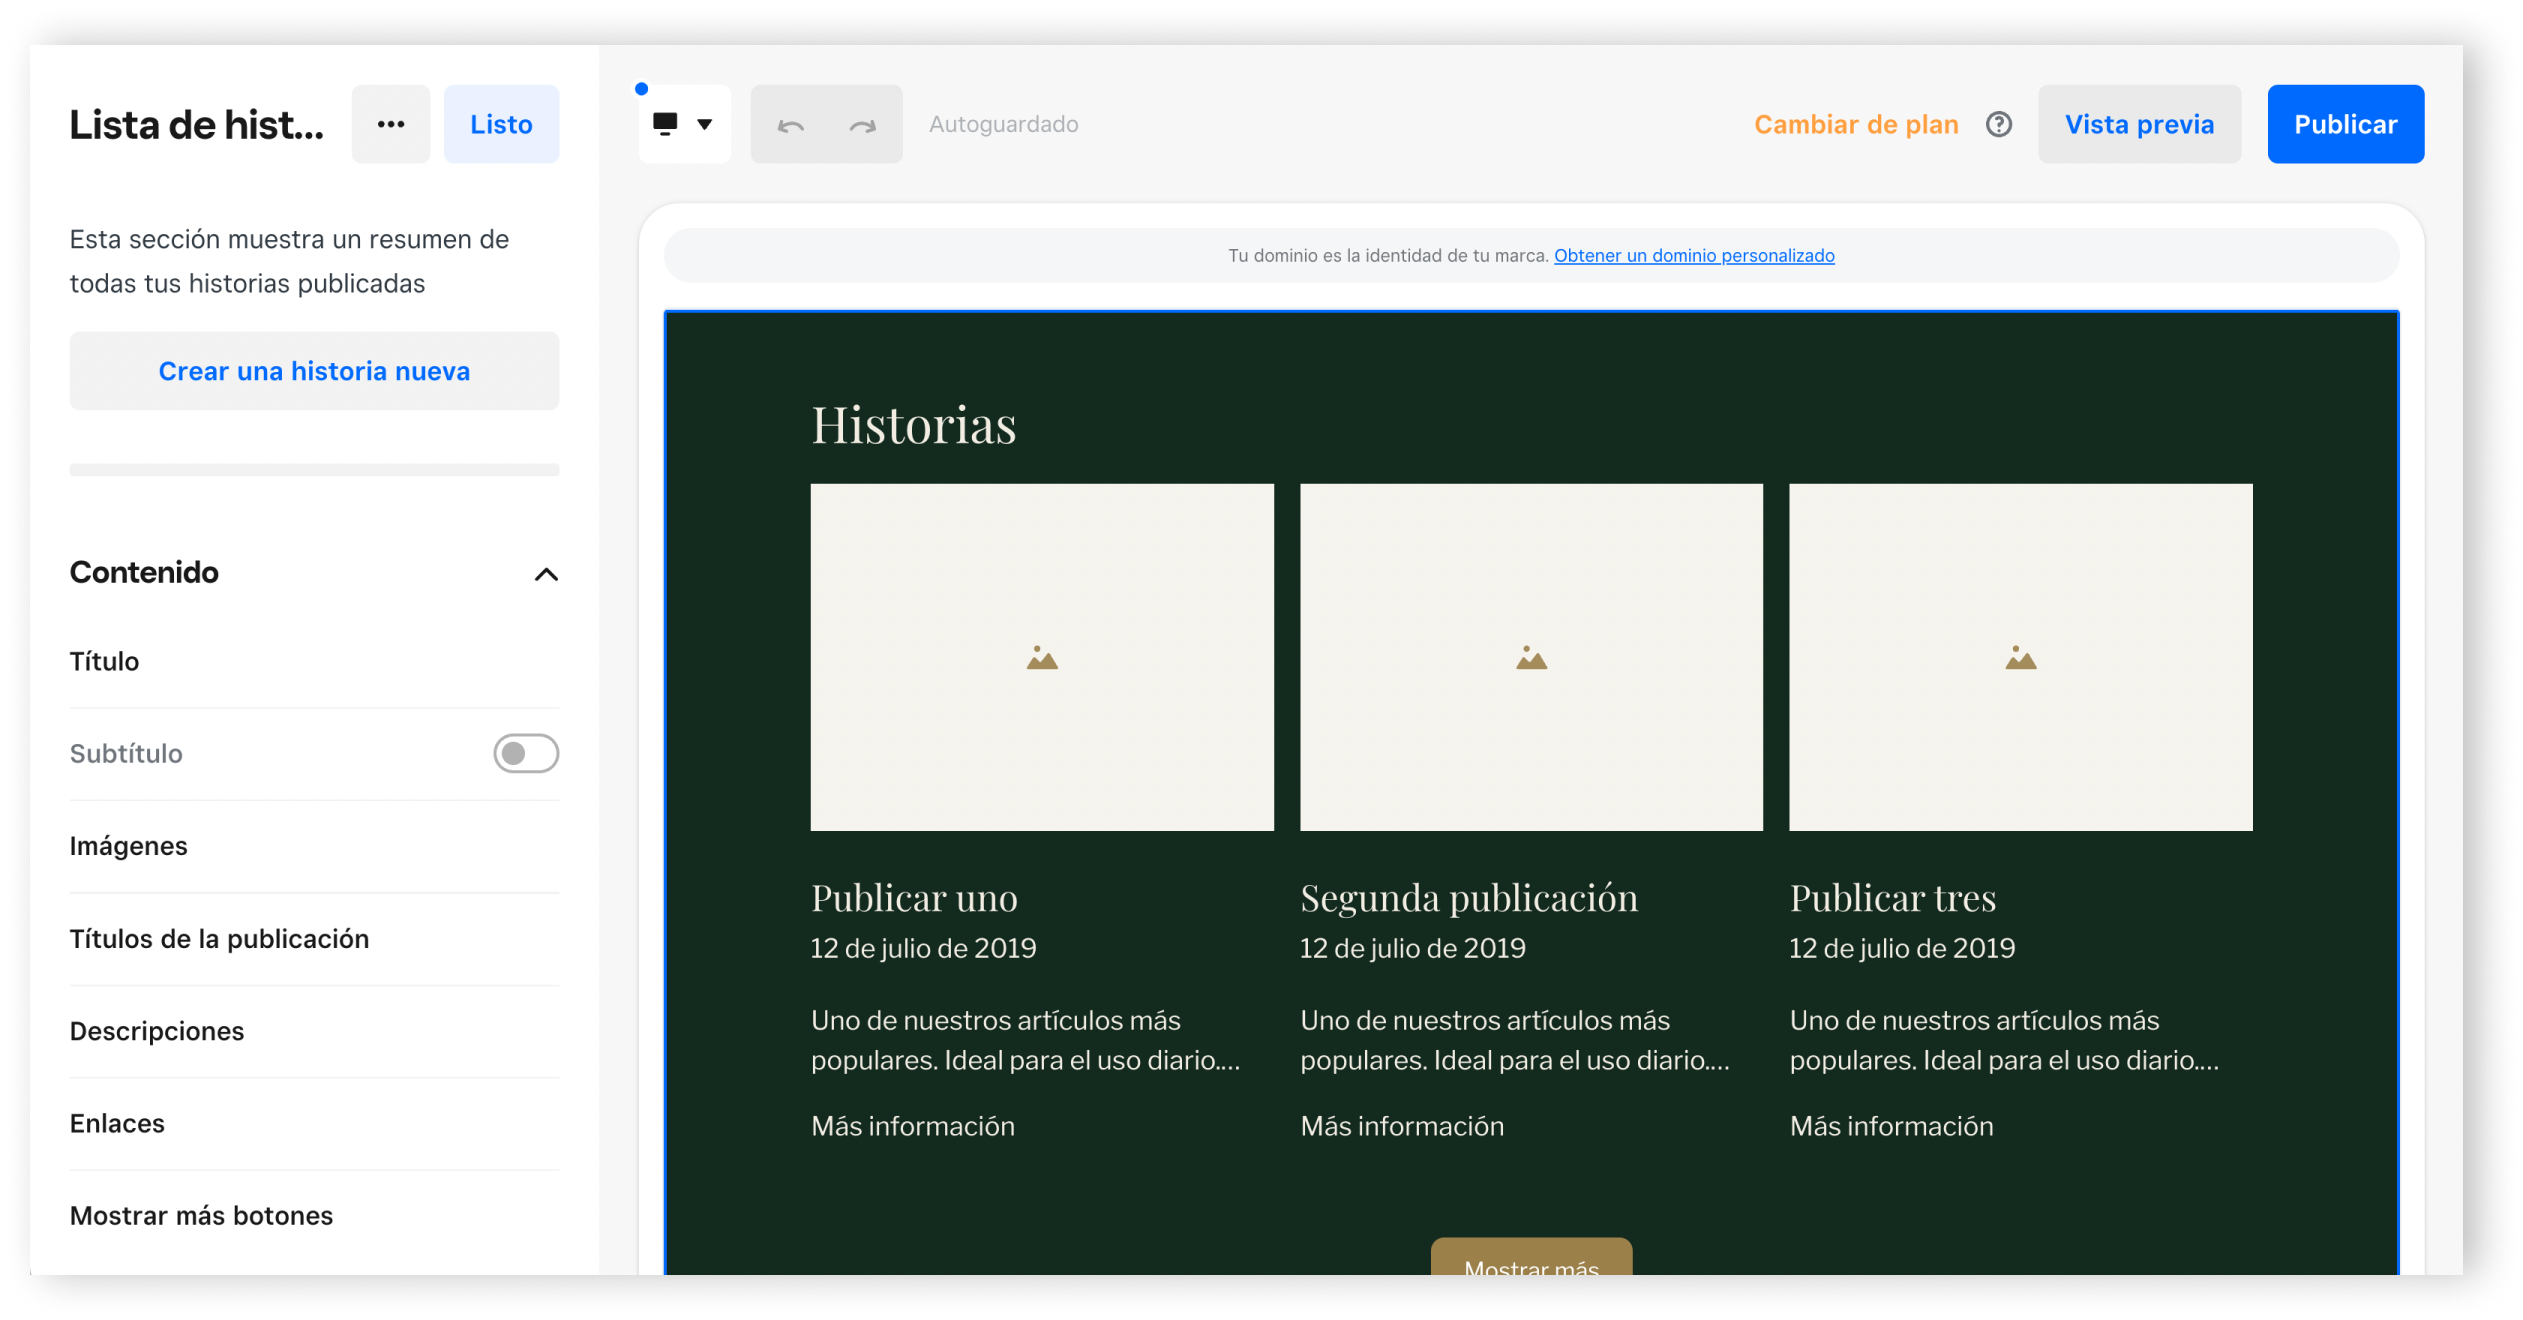Click the Publicar tres post title

point(1892,897)
